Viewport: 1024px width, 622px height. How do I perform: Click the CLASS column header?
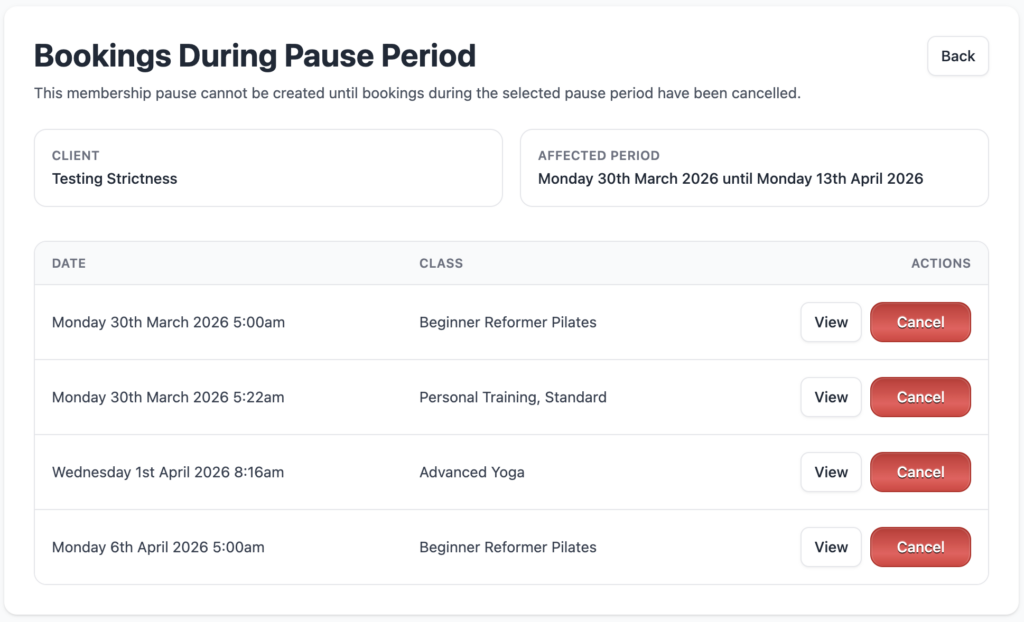click(441, 264)
